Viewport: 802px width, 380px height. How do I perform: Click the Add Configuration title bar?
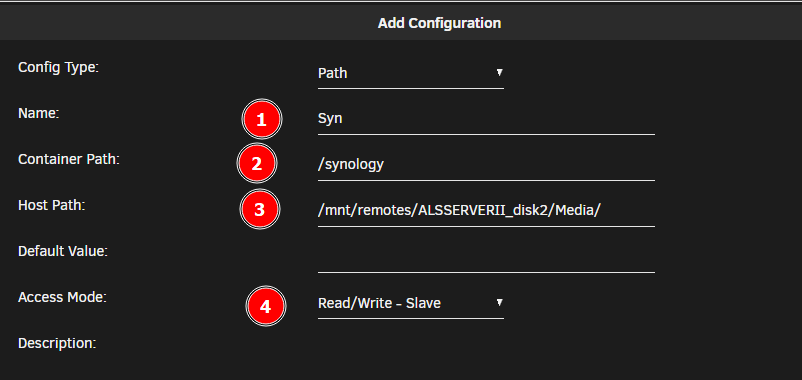click(401, 22)
